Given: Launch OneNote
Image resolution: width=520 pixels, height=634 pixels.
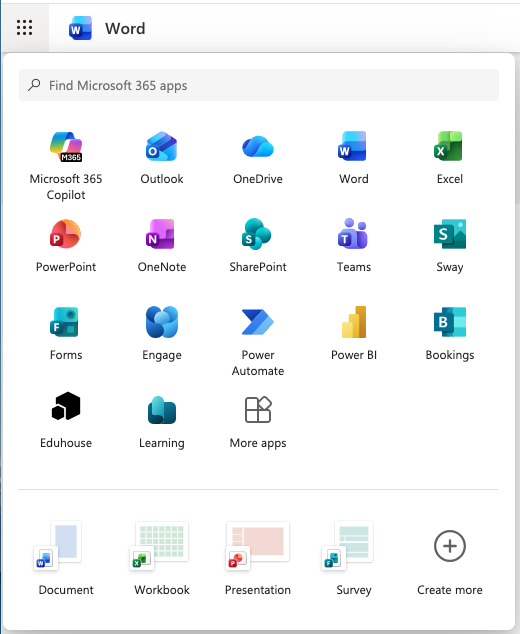Looking at the screenshot, I should 162,246.
